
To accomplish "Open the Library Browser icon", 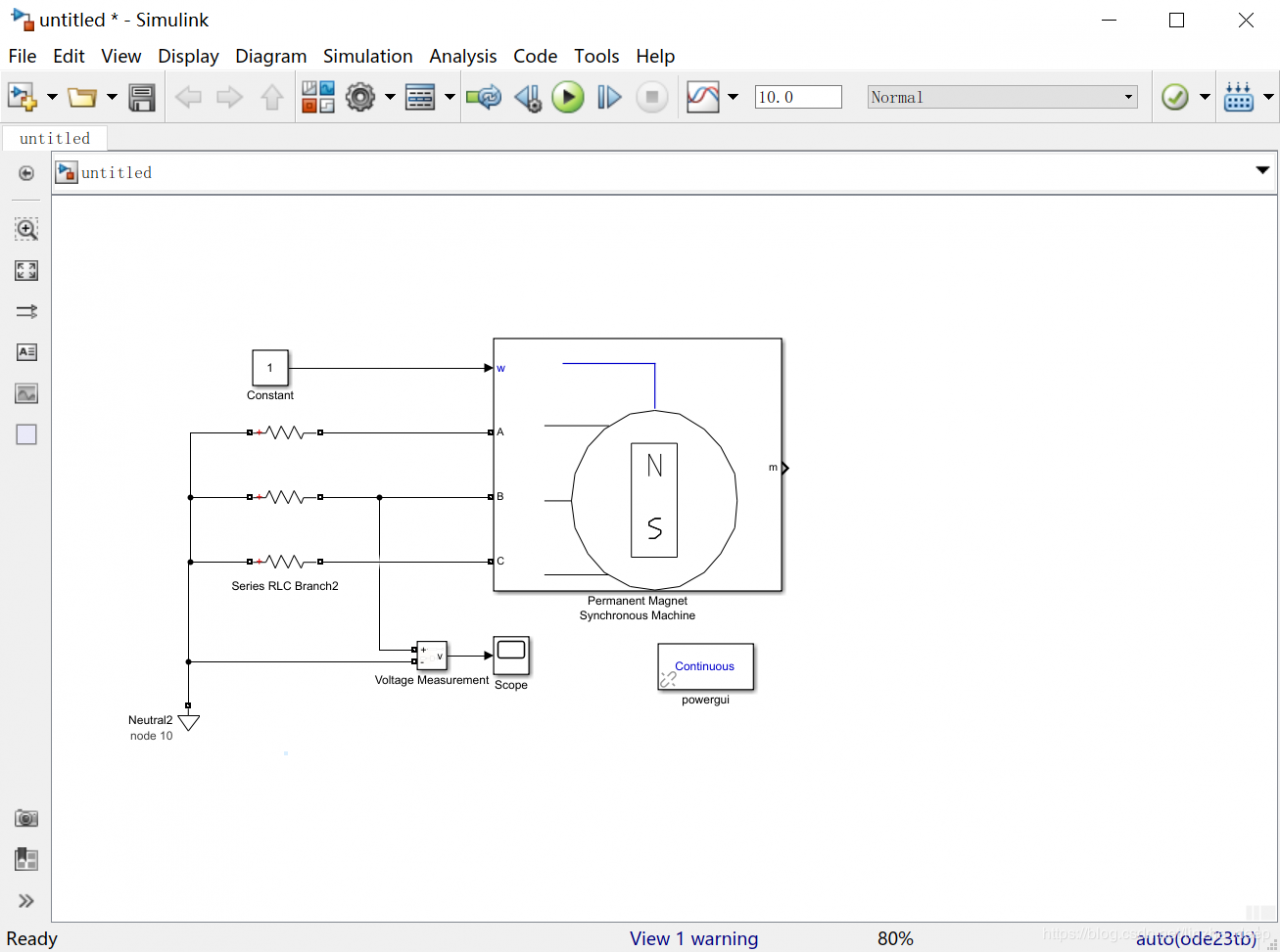I will (318, 97).
